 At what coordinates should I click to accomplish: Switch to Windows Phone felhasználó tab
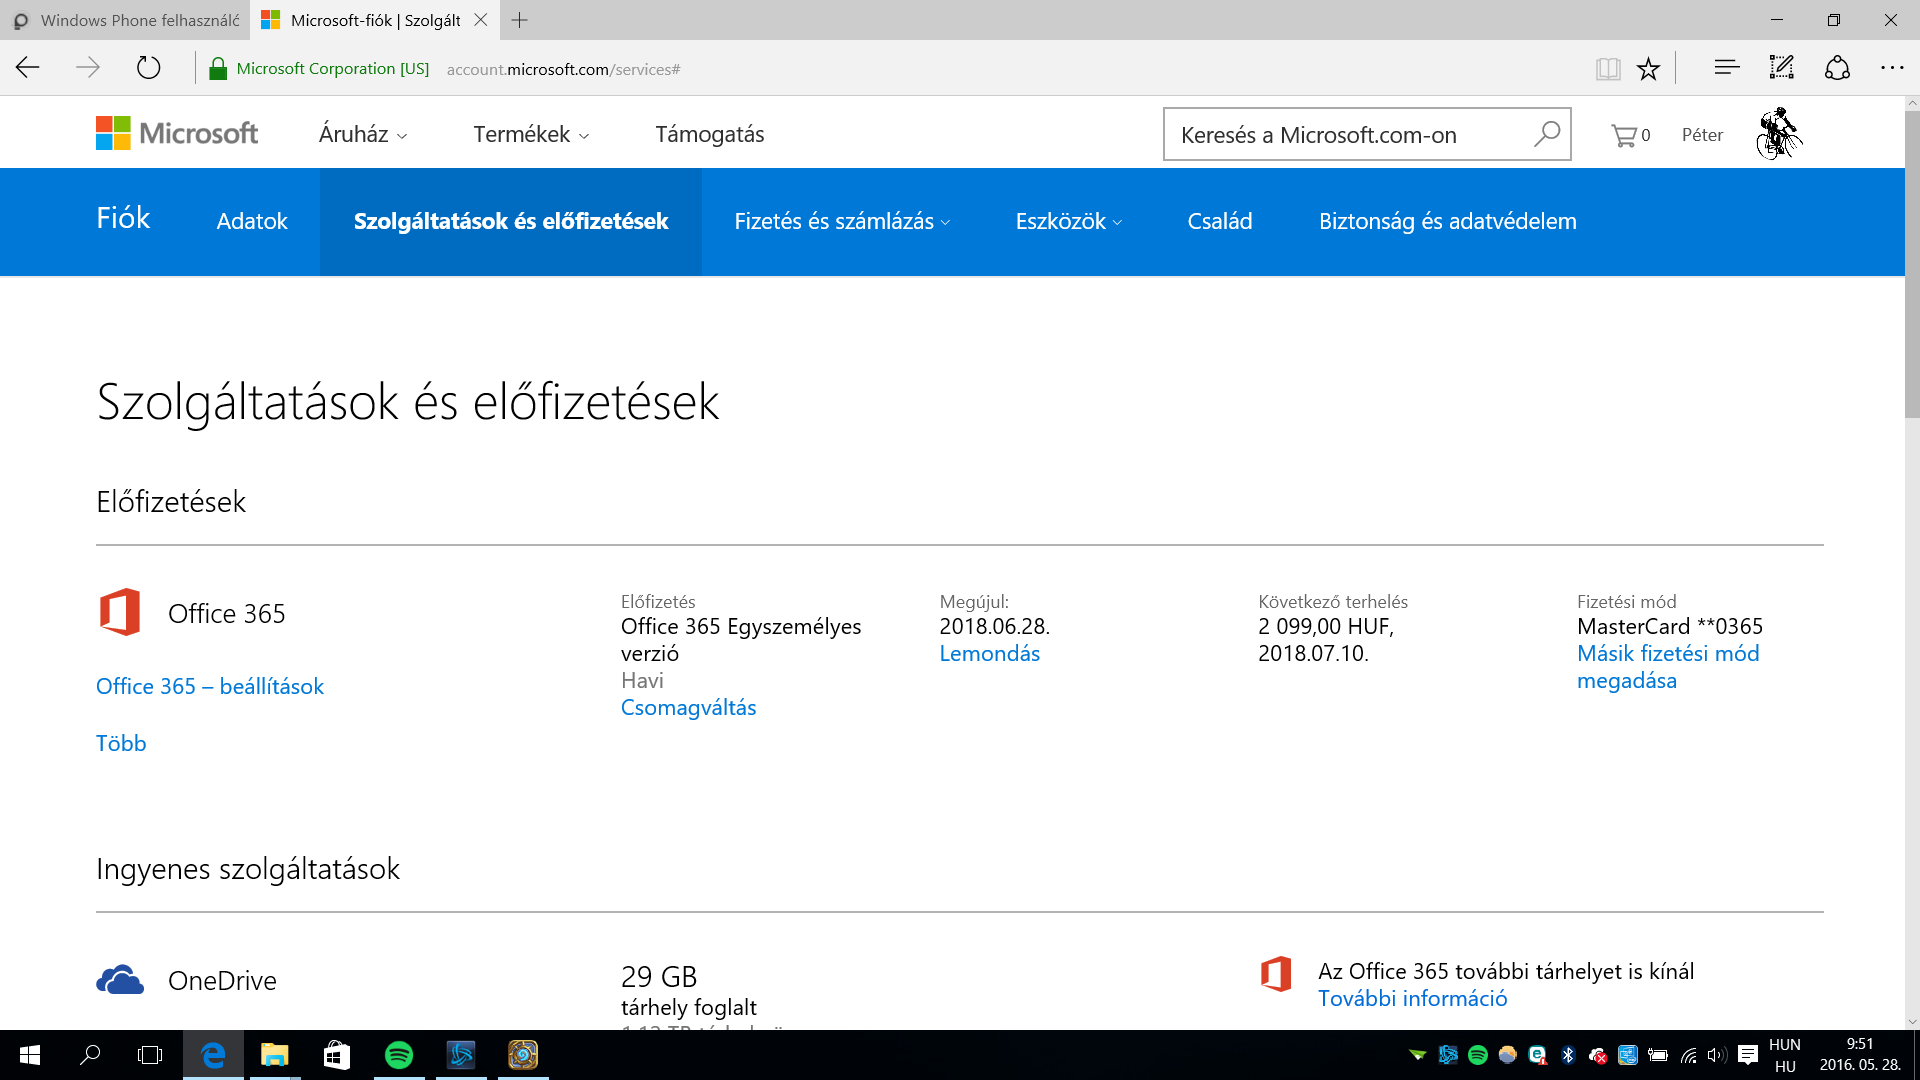125,20
